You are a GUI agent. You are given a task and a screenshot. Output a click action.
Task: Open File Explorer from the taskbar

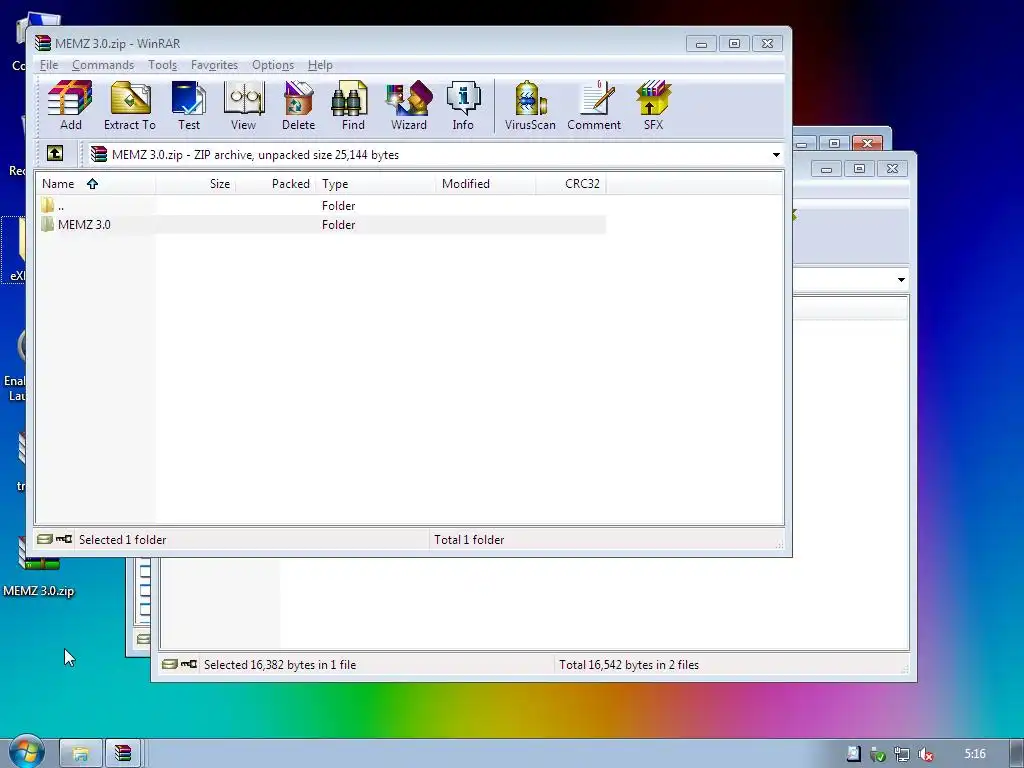pyautogui.click(x=80, y=754)
